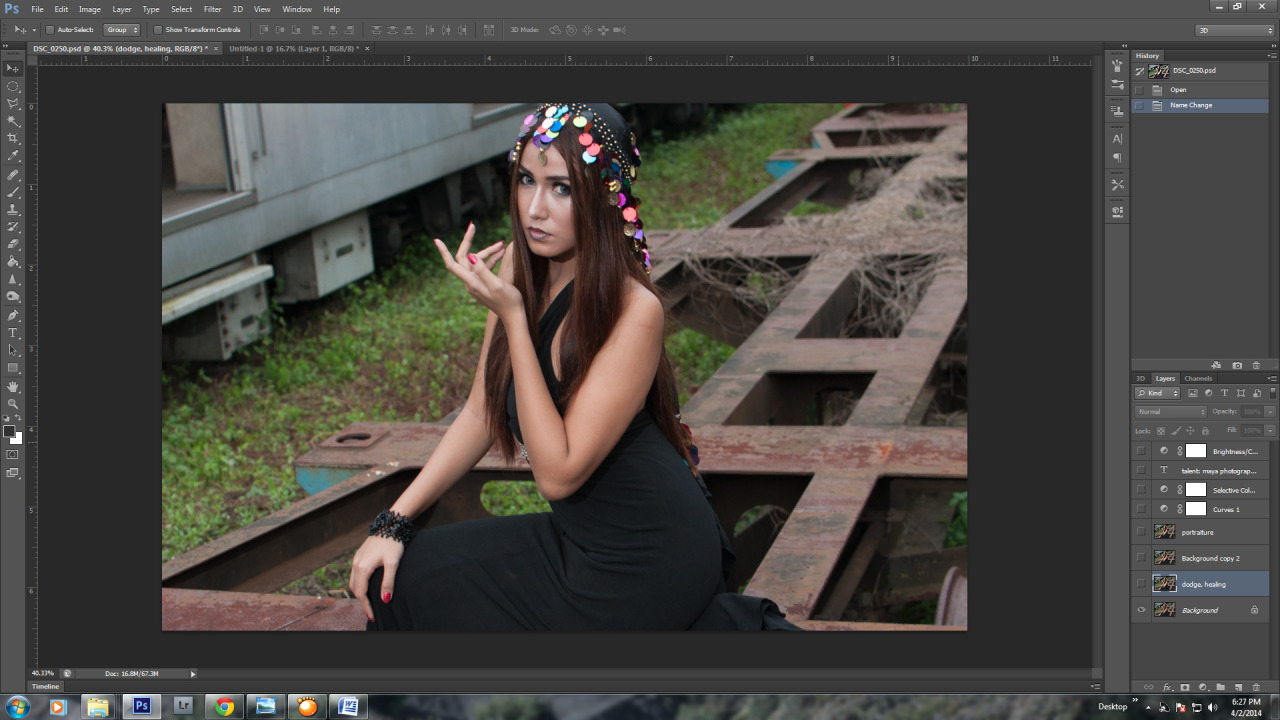
Task: Select the Open history state
Action: coord(1178,90)
